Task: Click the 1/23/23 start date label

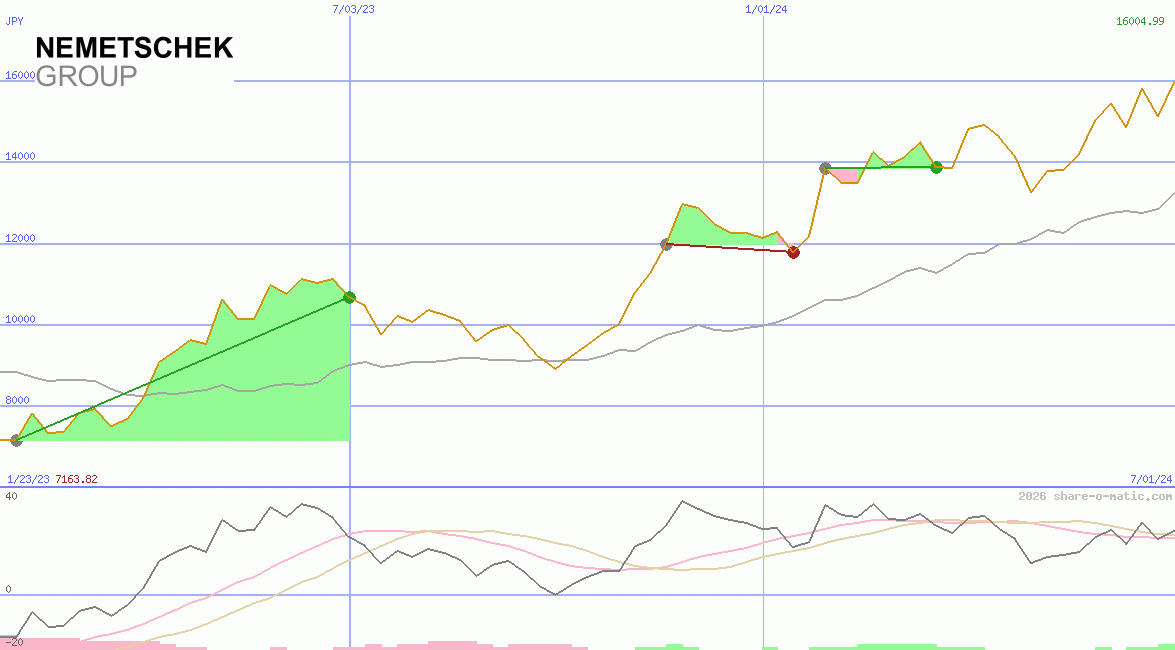Action: click(x=28, y=479)
